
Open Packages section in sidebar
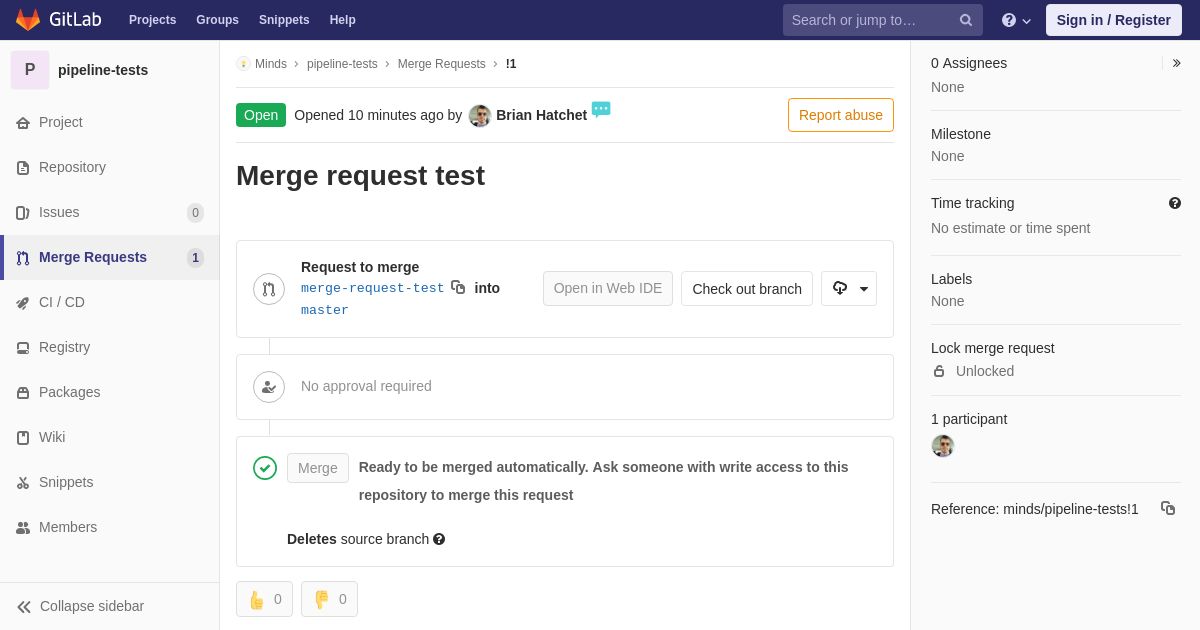coord(110,392)
